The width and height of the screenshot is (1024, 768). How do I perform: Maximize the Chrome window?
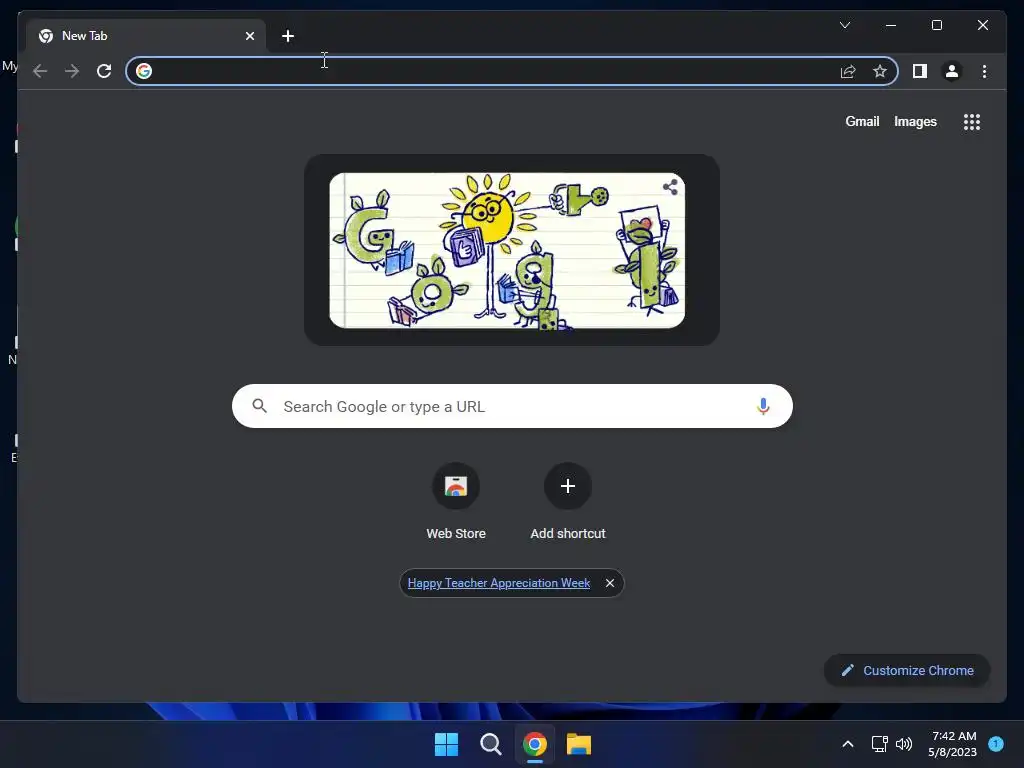tap(936, 25)
